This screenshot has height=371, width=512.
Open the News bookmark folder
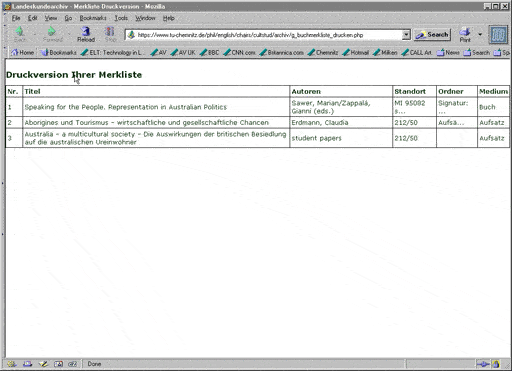click(x=448, y=53)
